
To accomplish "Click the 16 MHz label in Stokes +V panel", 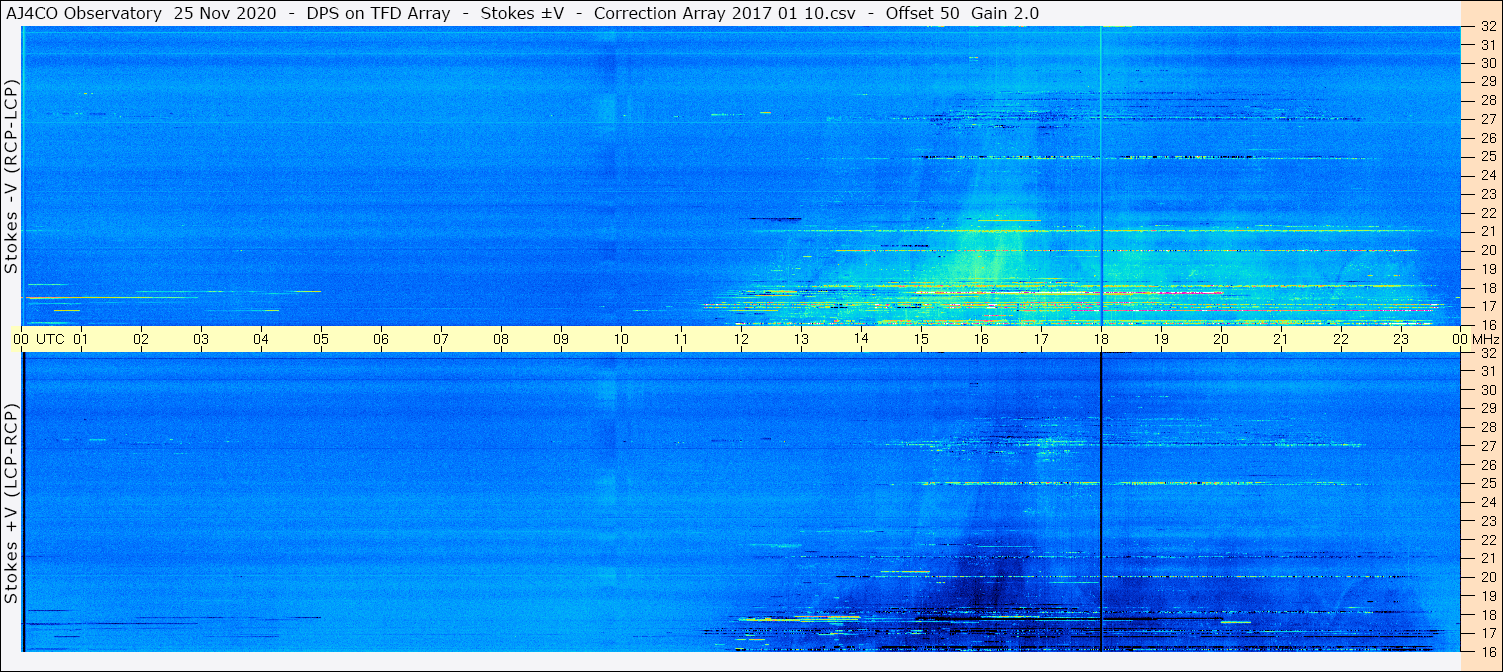I will (x=1487, y=651).
